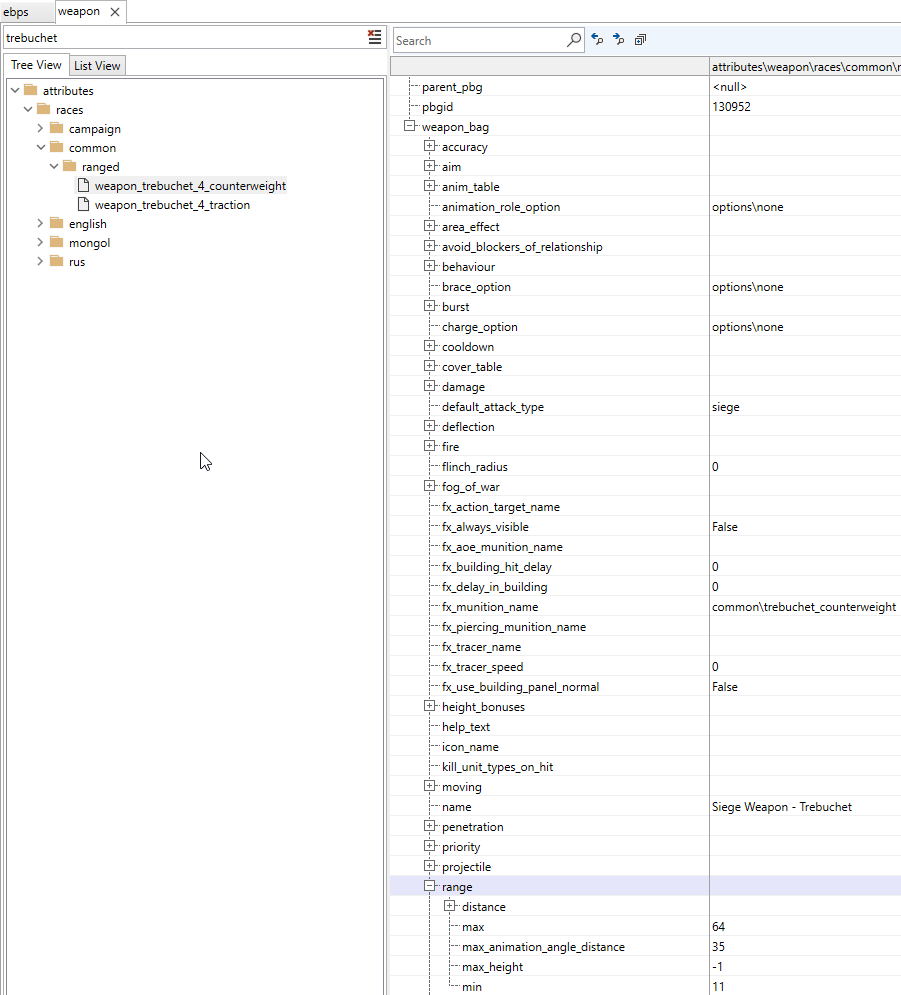This screenshot has width=901, height=995.
Task: Expand the damage node
Action: coord(430,386)
